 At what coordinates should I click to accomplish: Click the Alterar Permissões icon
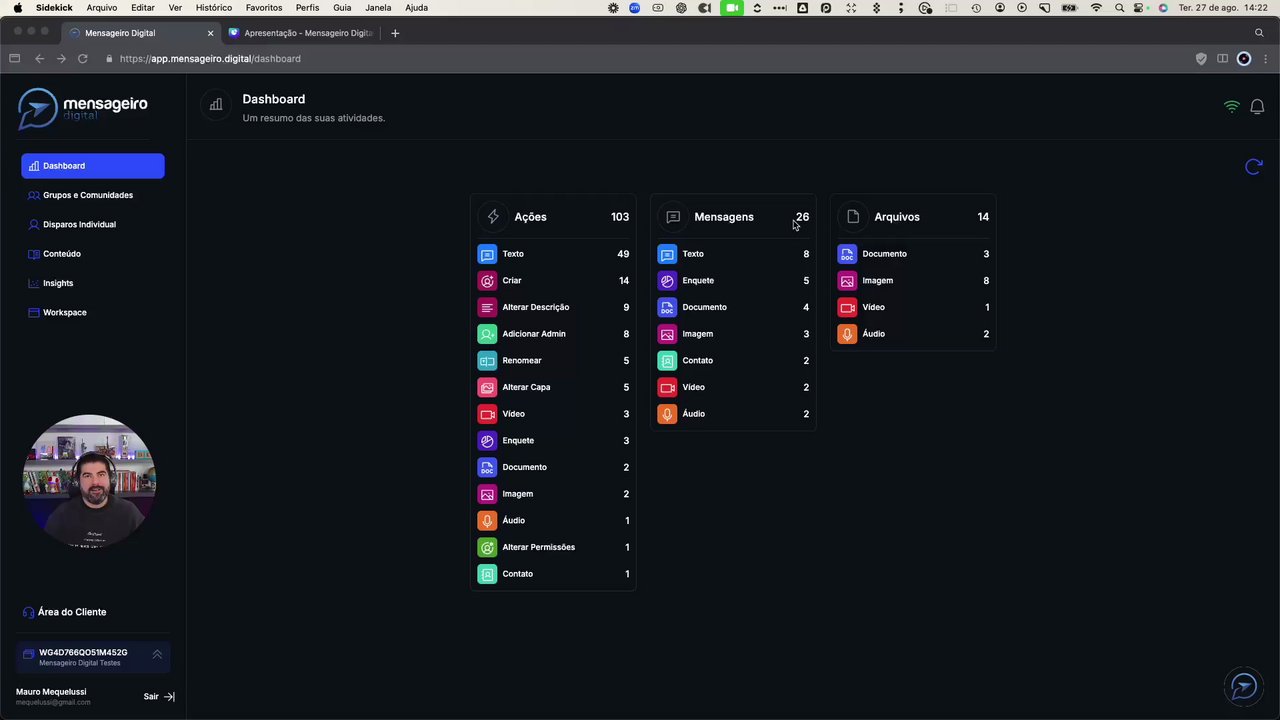click(487, 547)
